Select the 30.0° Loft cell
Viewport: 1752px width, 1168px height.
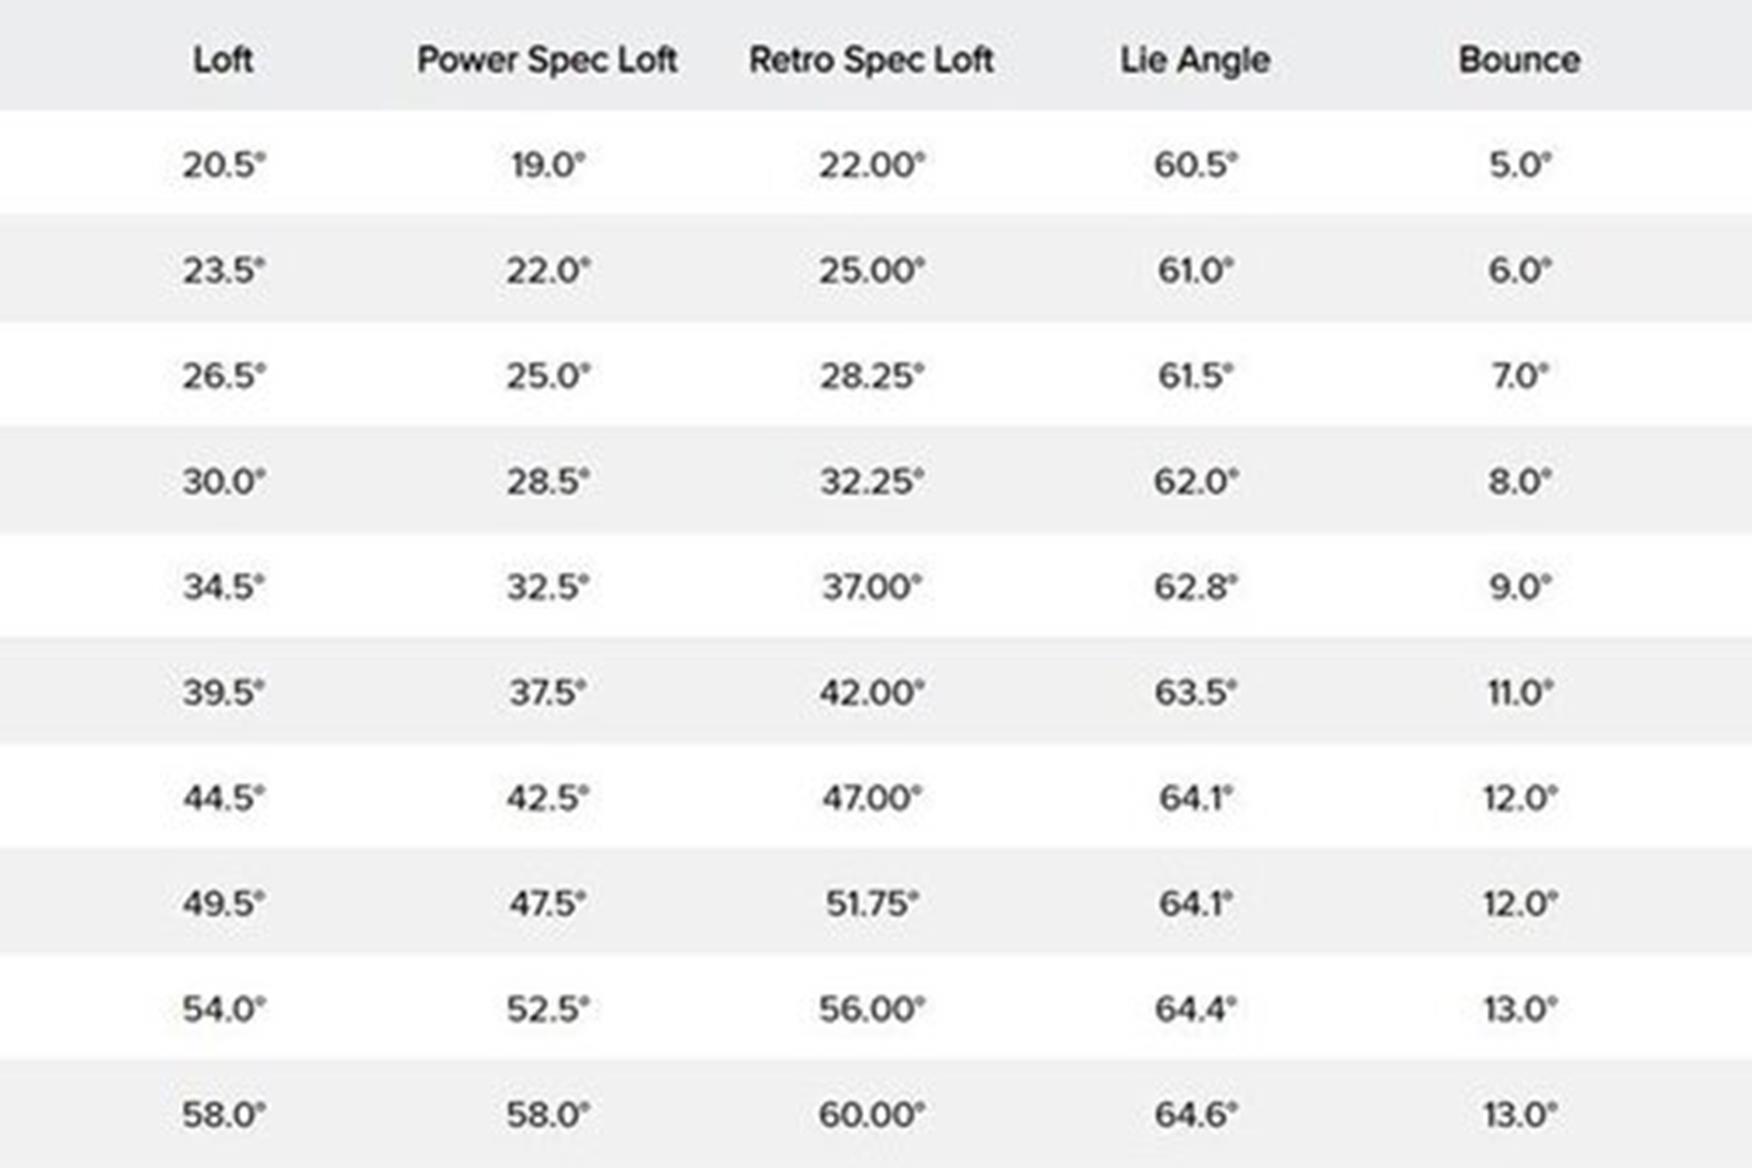coord(223,481)
